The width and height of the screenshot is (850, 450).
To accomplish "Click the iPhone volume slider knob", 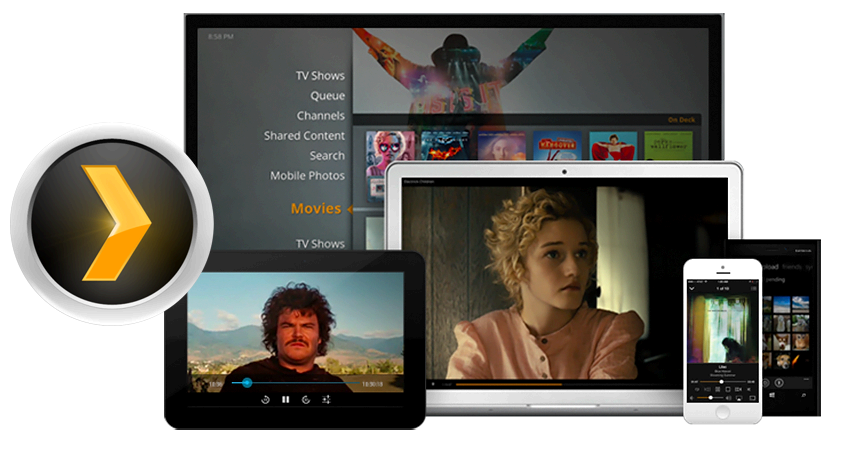I will [x=711, y=397].
